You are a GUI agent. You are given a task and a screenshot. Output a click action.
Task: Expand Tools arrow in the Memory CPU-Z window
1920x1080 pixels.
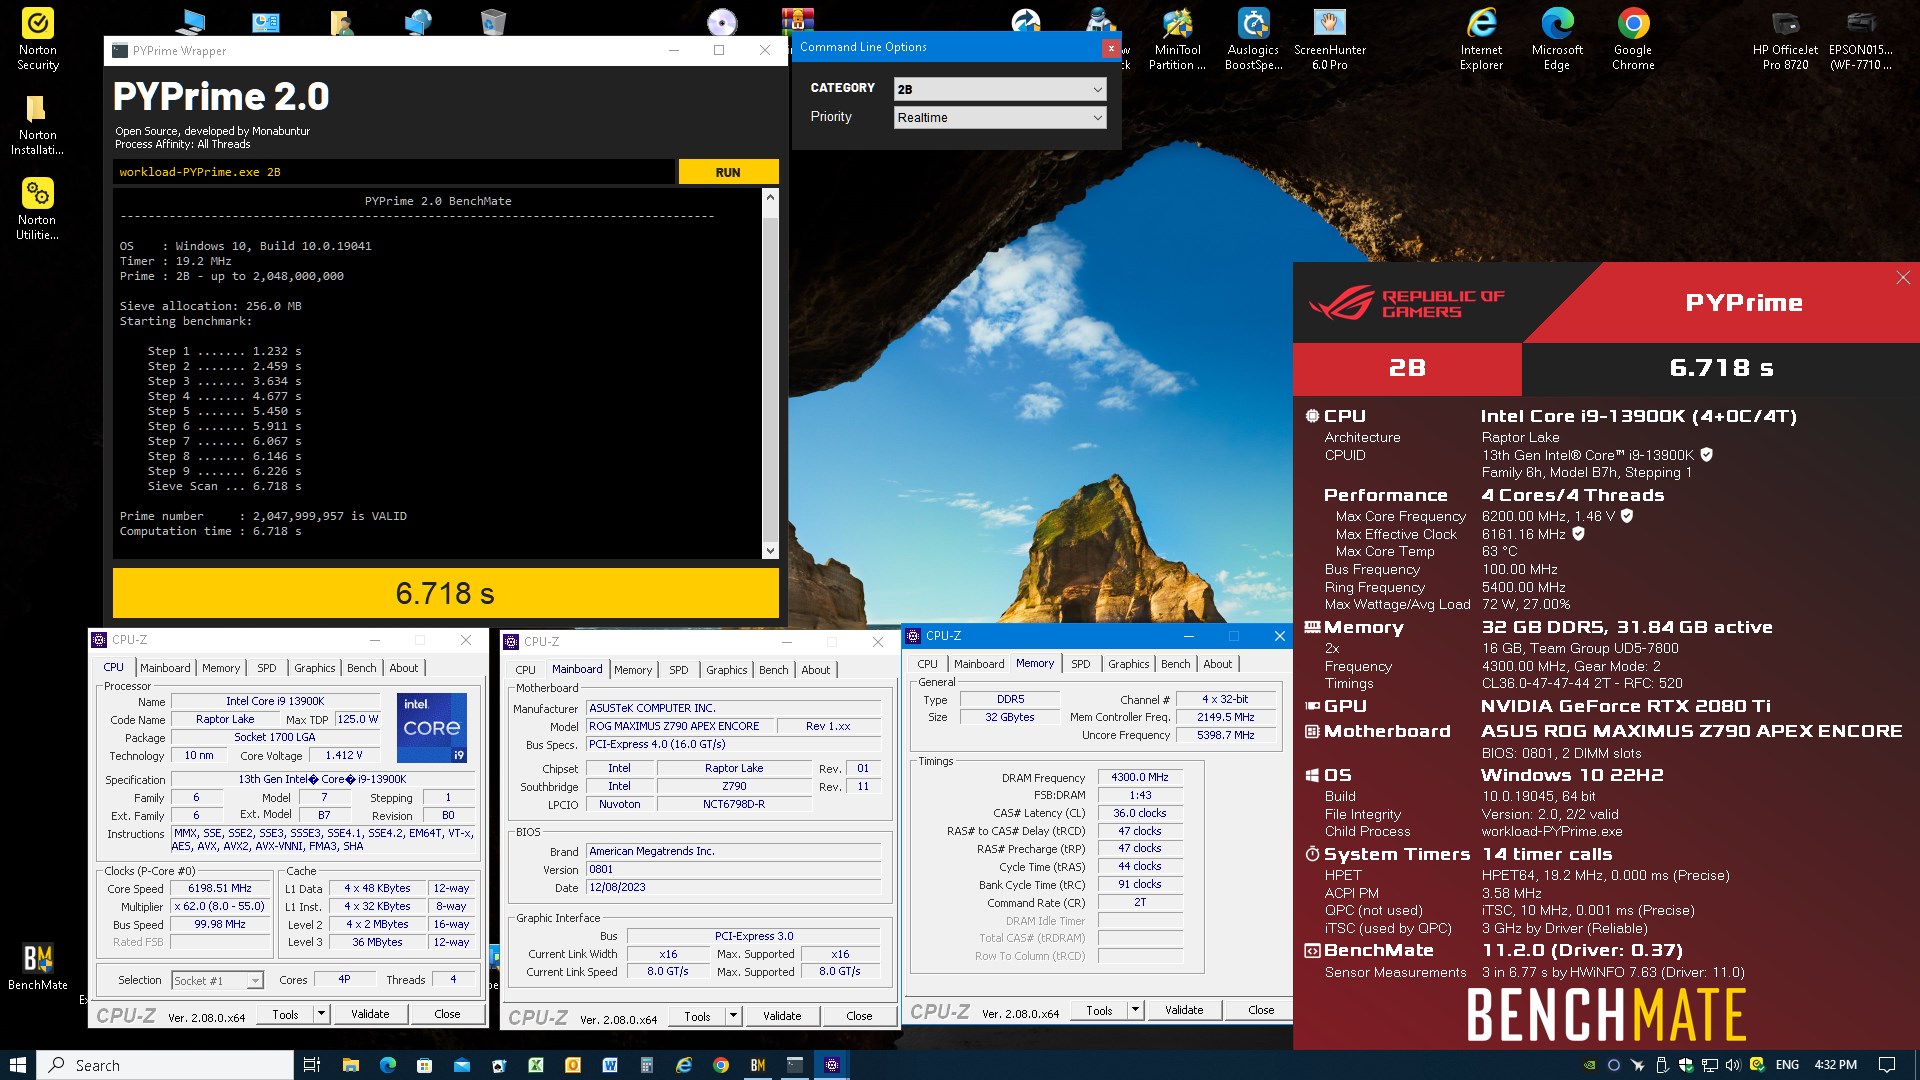pos(1135,1010)
